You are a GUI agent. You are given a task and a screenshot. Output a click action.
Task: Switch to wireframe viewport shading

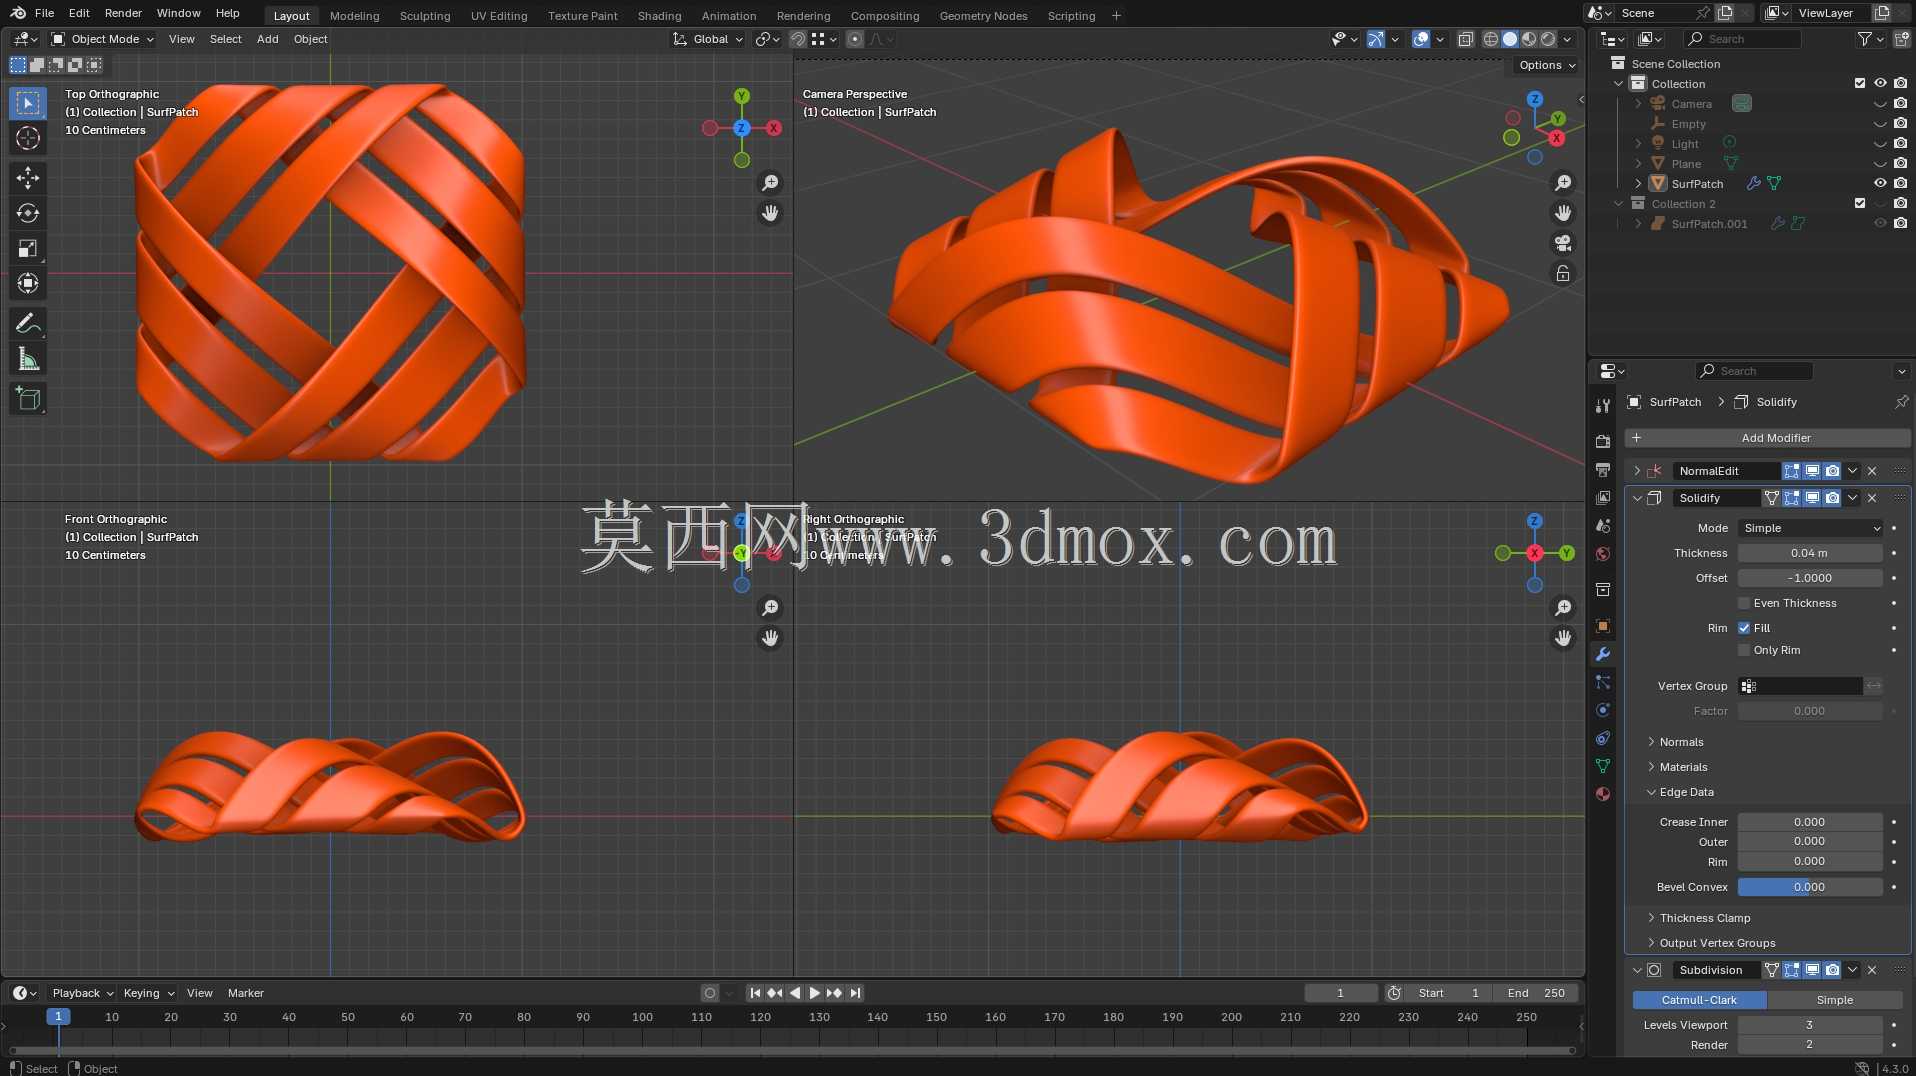(1491, 39)
